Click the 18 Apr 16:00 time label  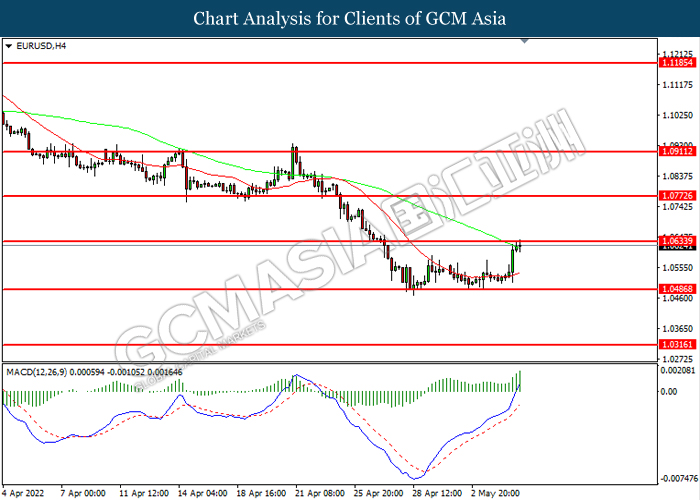(x=261, y=493)
